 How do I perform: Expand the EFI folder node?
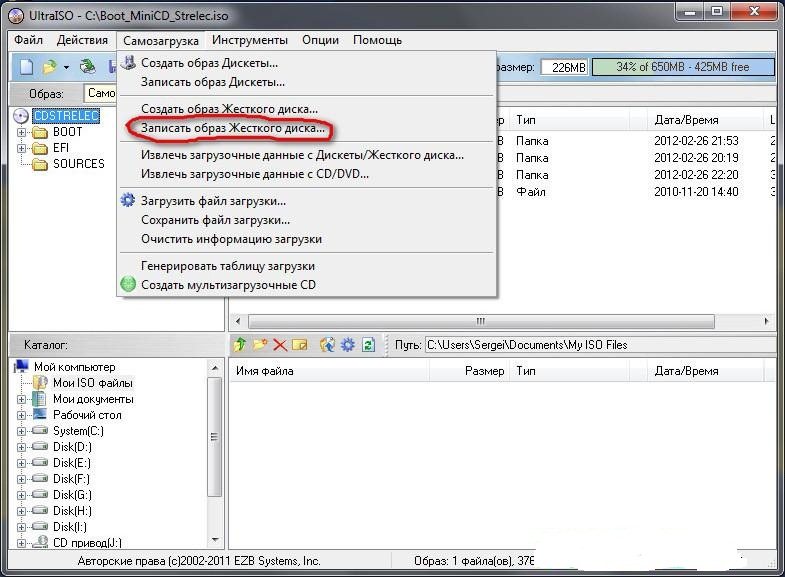click(23, 148)
